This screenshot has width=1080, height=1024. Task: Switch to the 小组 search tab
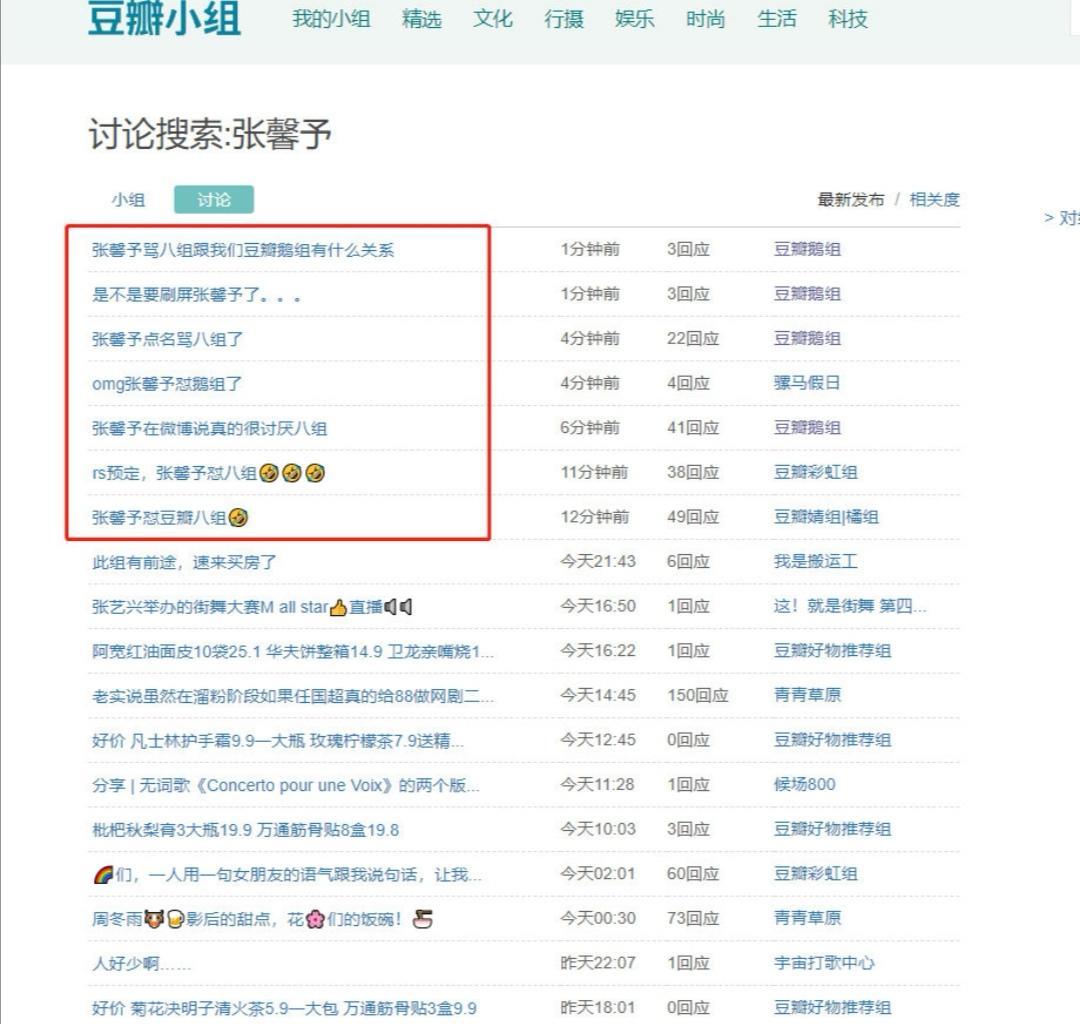pos(128,200)
